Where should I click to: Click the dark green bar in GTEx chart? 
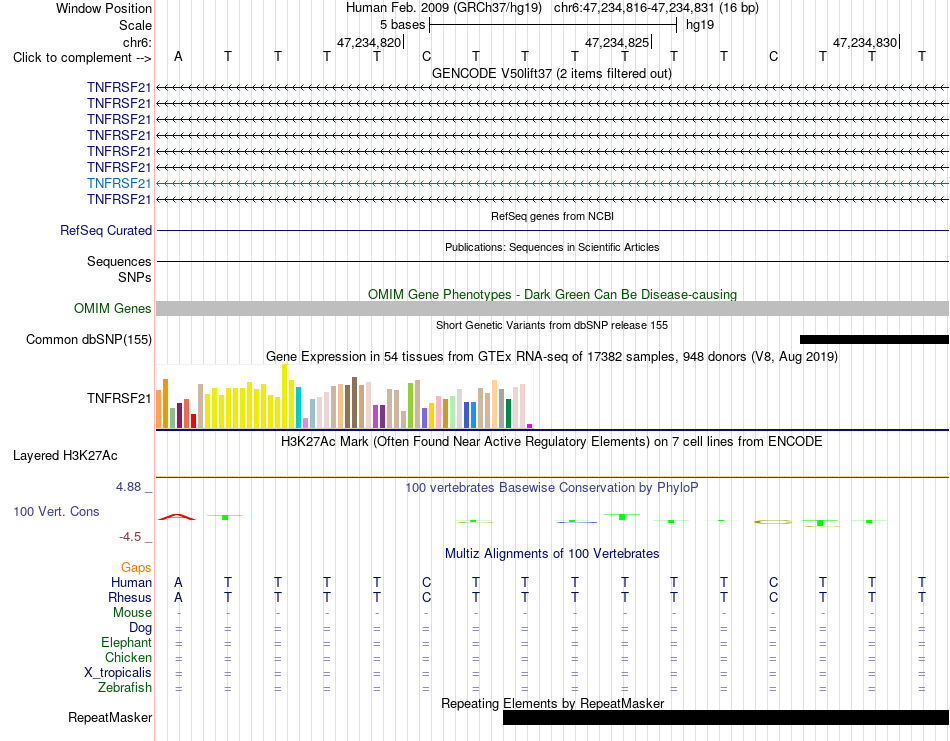pyautogui.click(x=508, y=414)
